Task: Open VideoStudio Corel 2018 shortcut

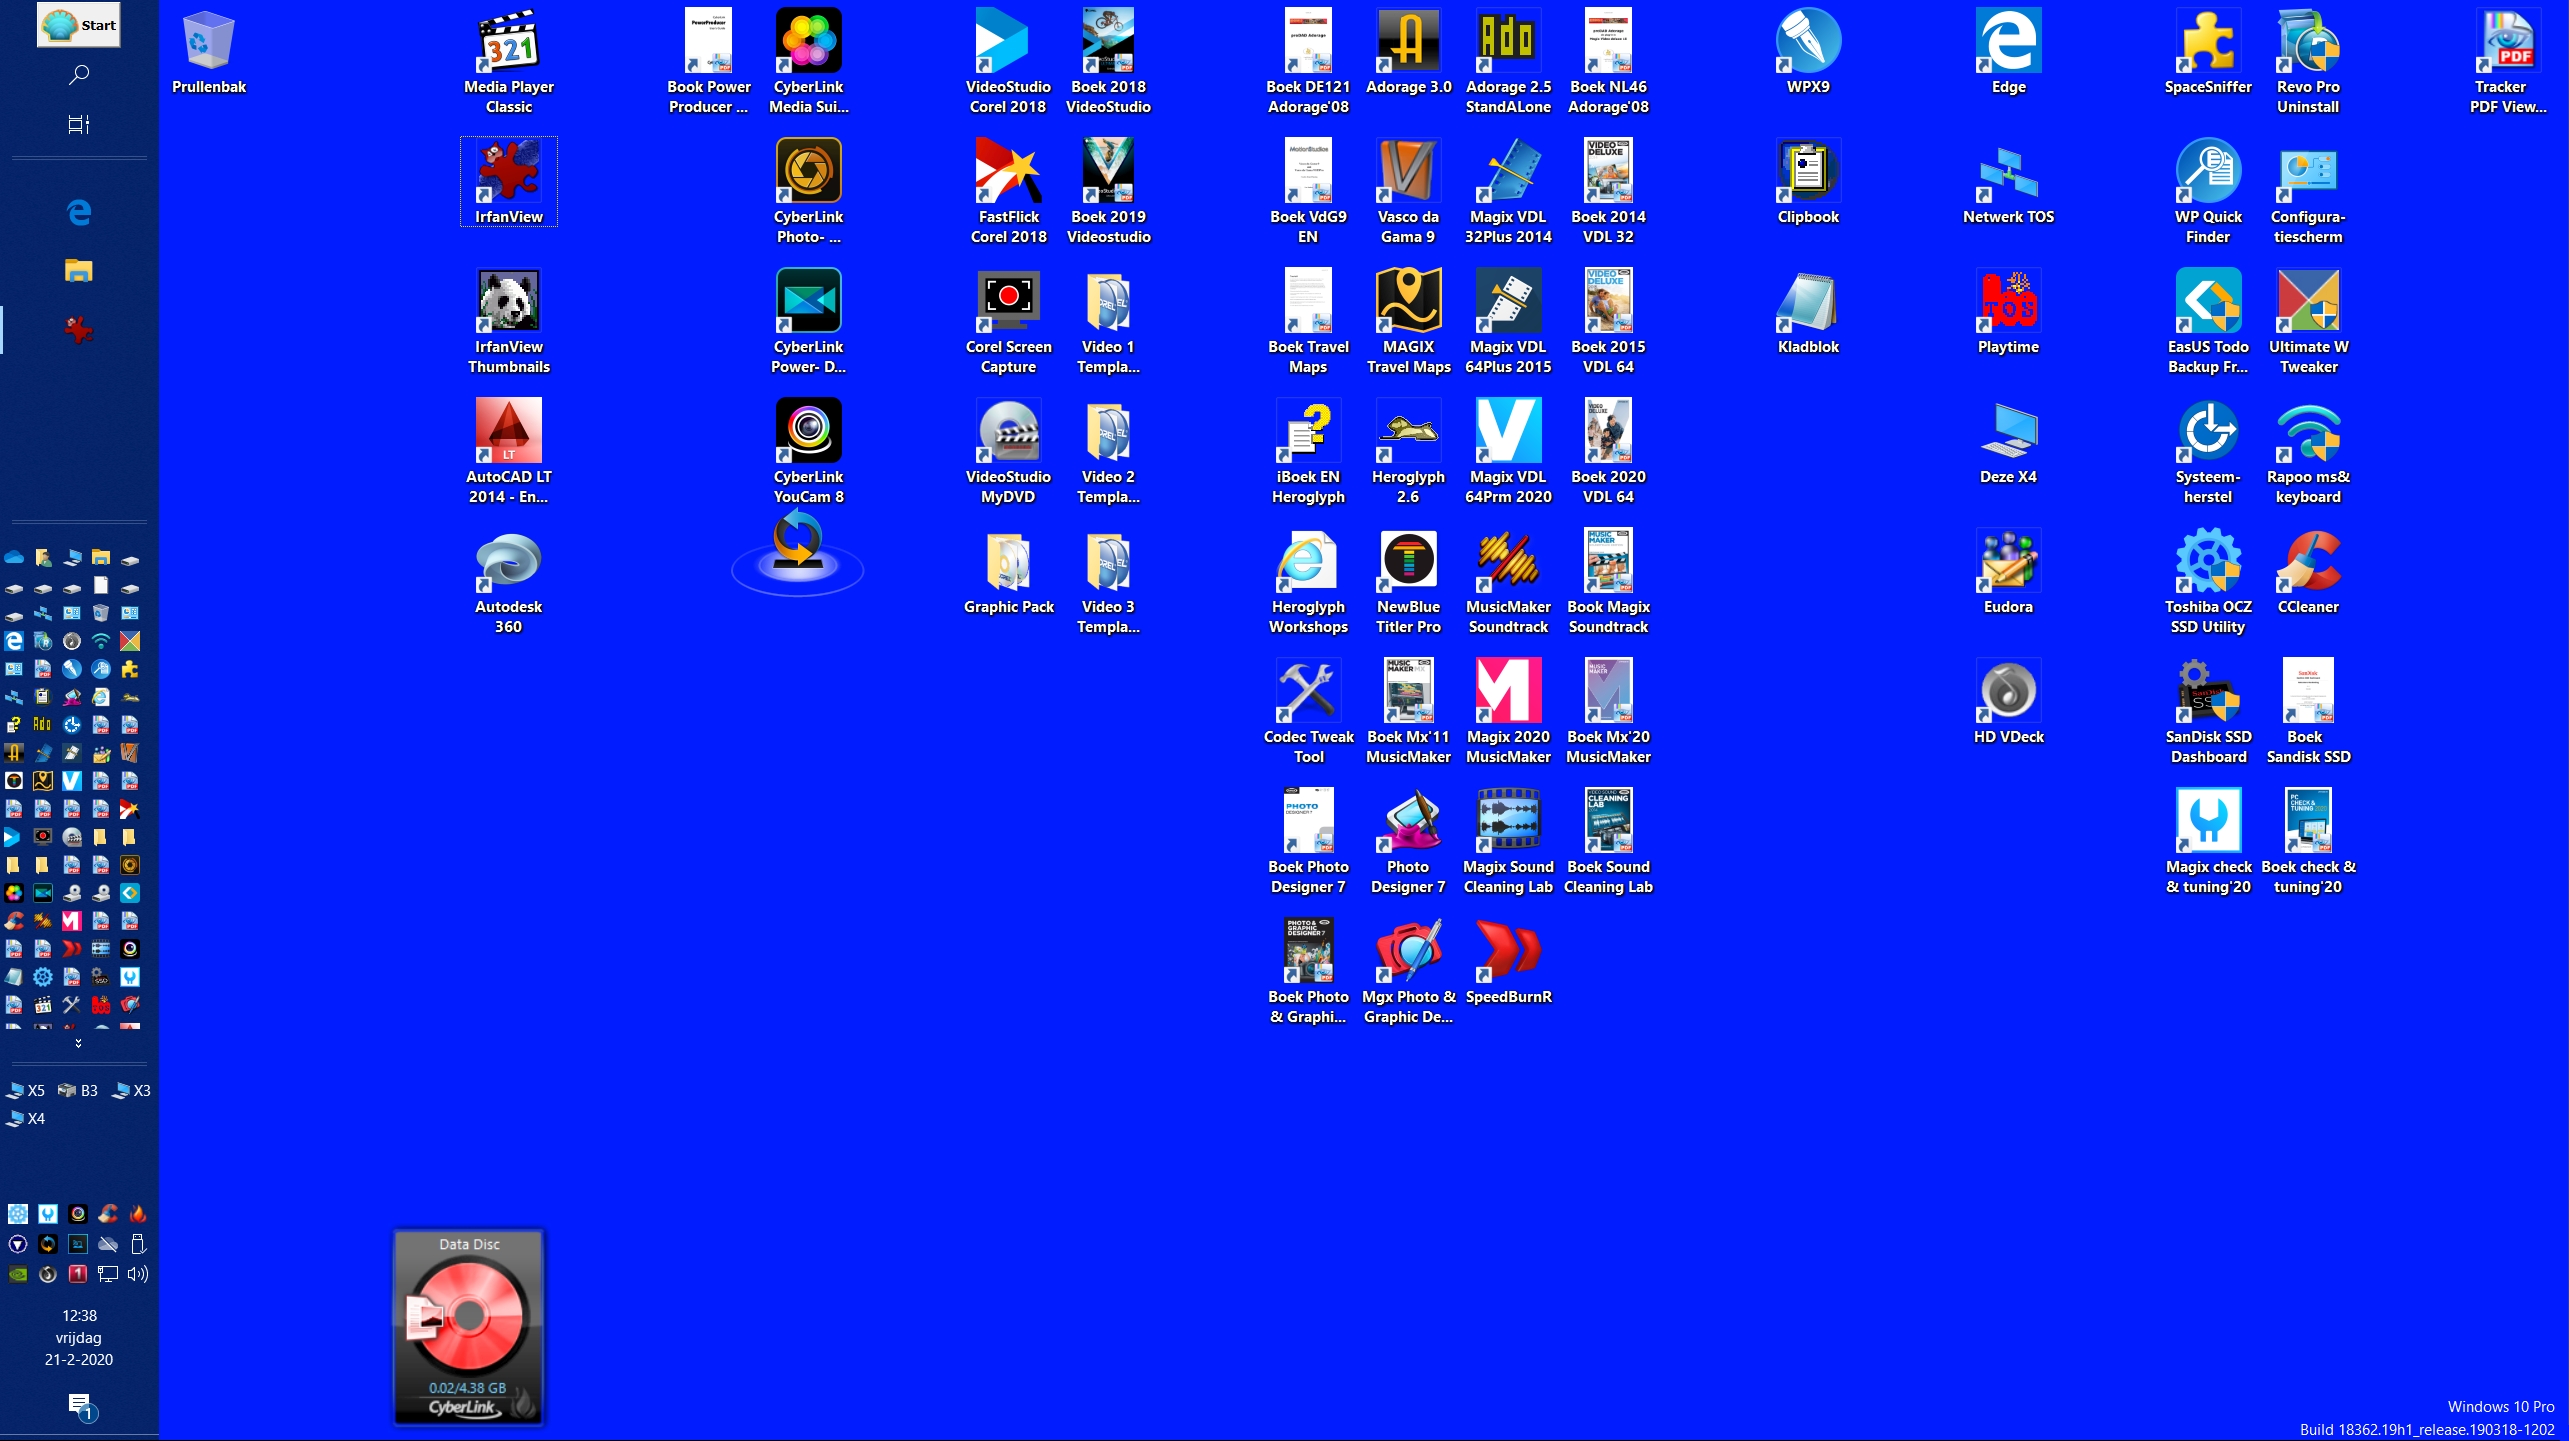Action: tap(1008, 63)
